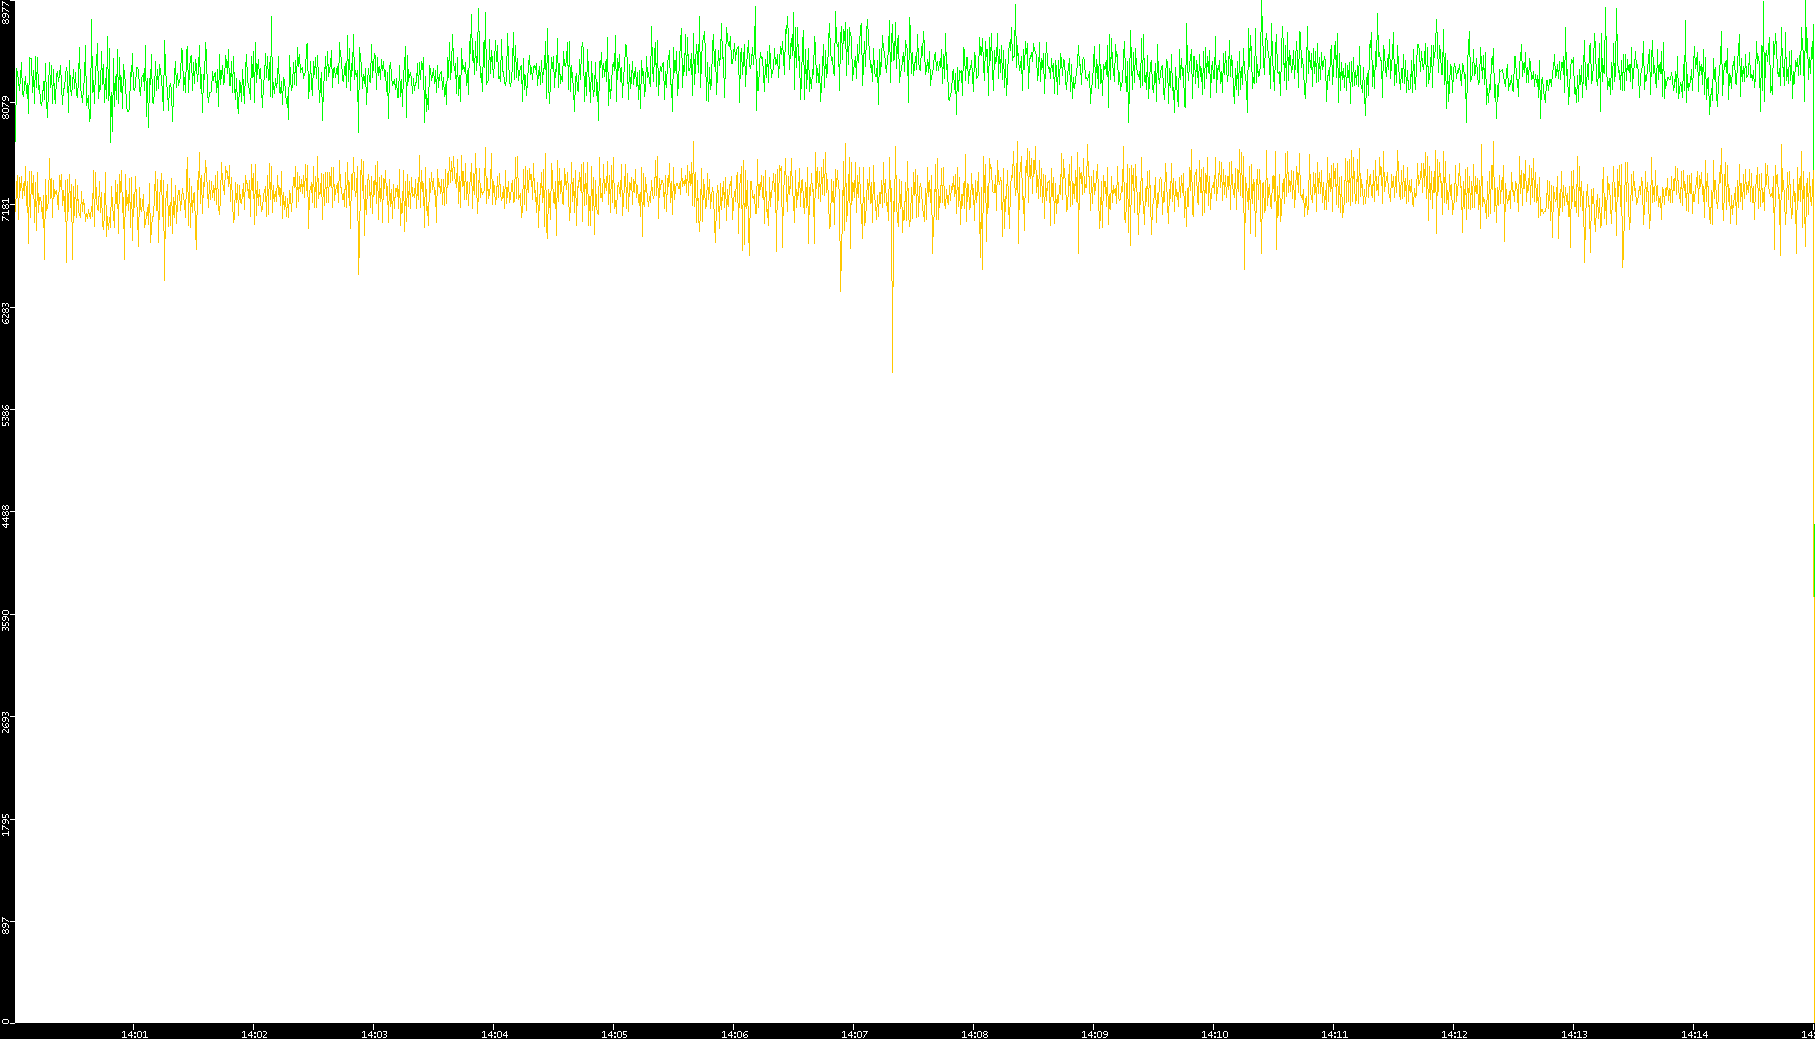The image size is (1815, 1039).
Task: Click the 3590 value axis label
Action: click(6, 619)
